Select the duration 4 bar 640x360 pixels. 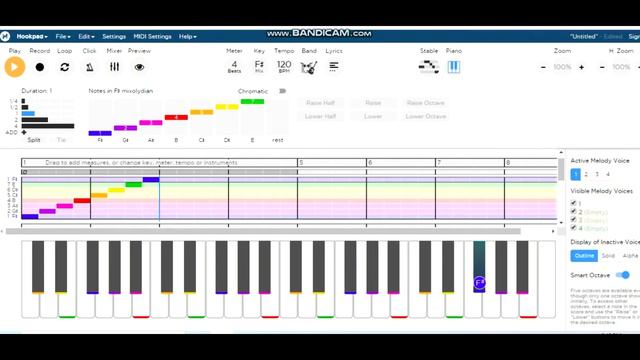48,126
